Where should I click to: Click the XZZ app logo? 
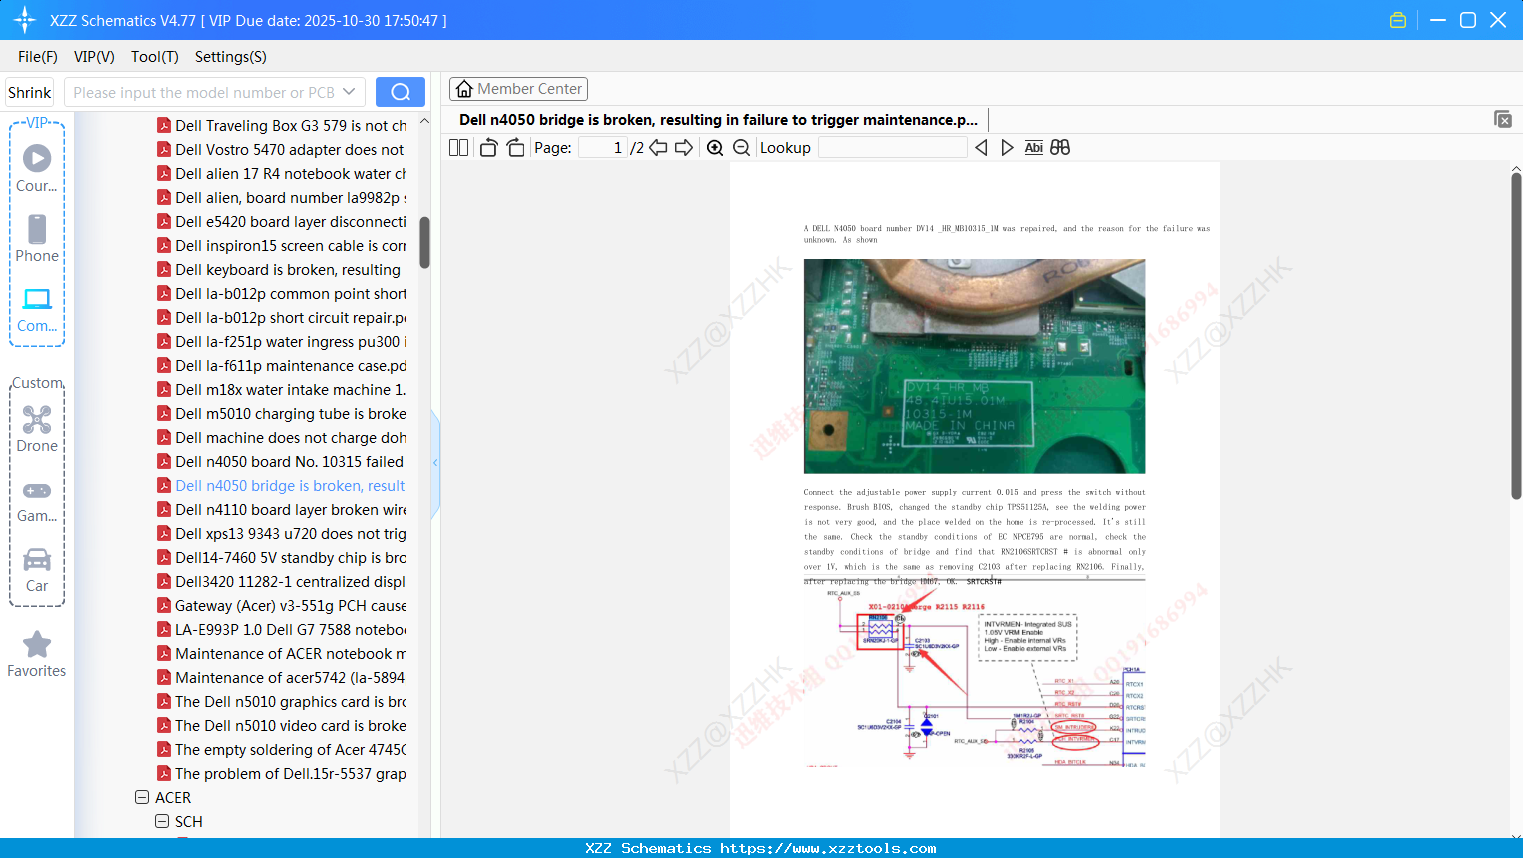click(x=25, y=20)
